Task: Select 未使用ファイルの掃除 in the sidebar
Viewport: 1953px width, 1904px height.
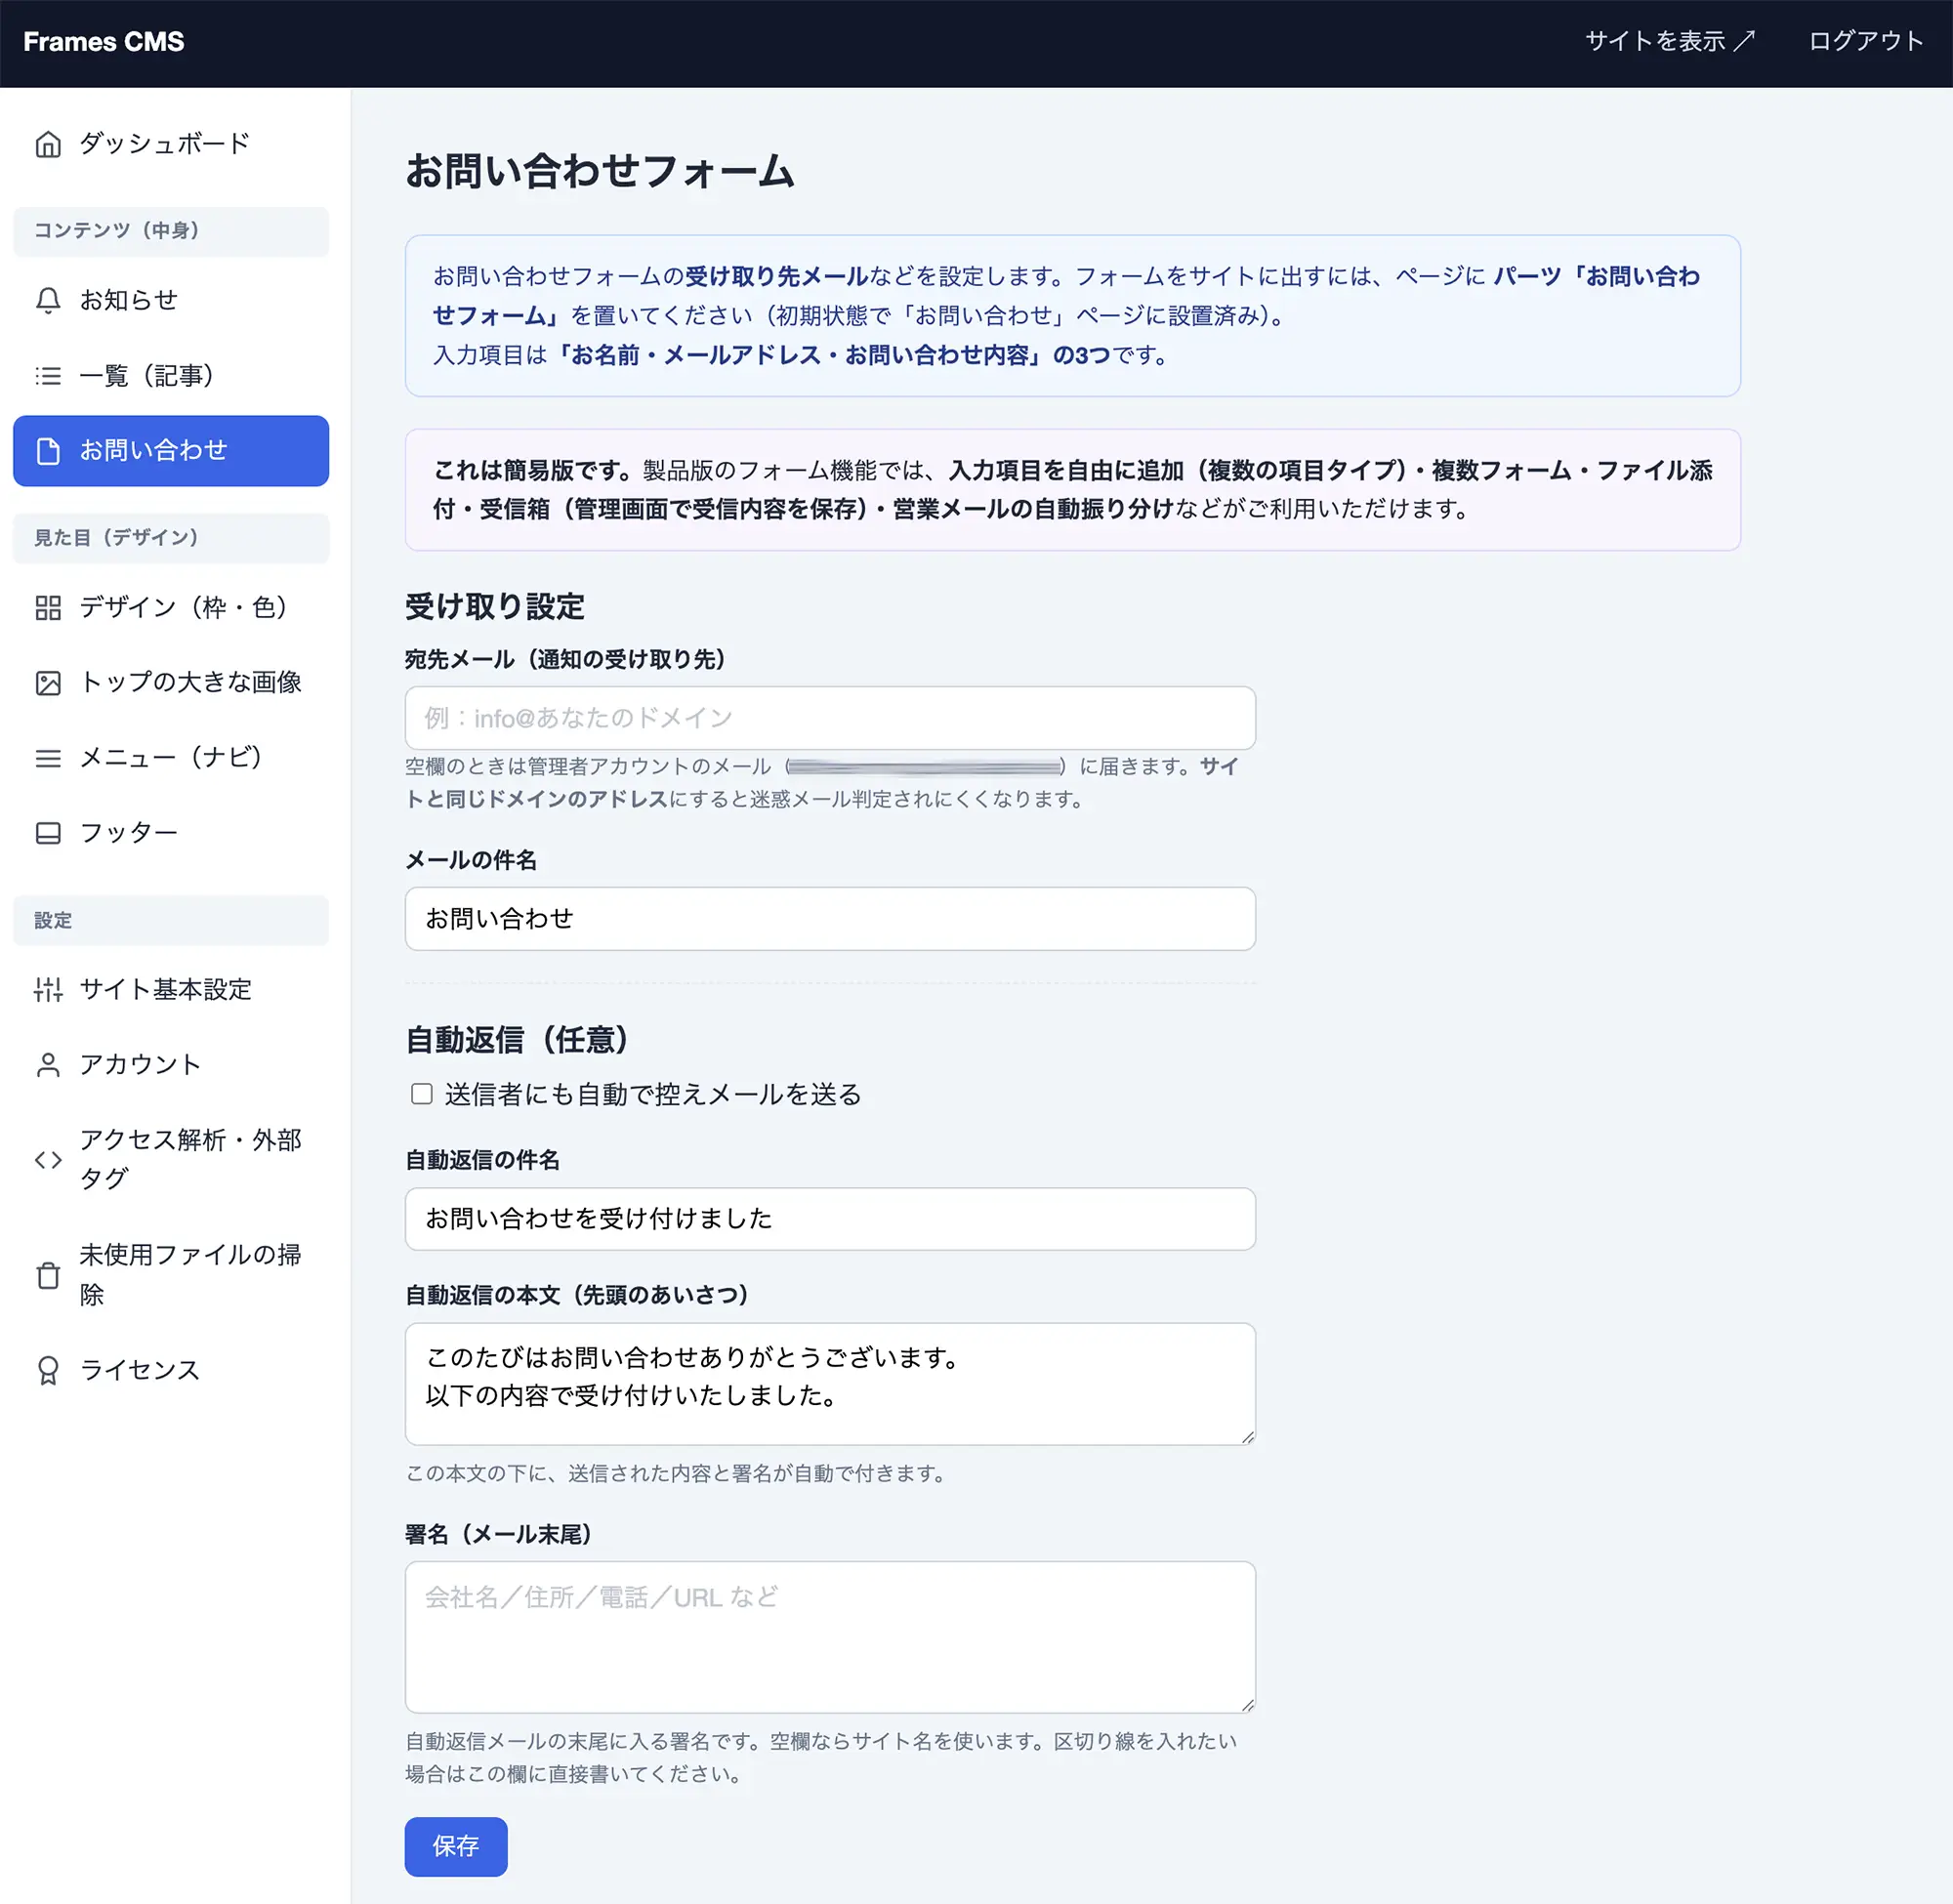Action: coord(171,1275)
